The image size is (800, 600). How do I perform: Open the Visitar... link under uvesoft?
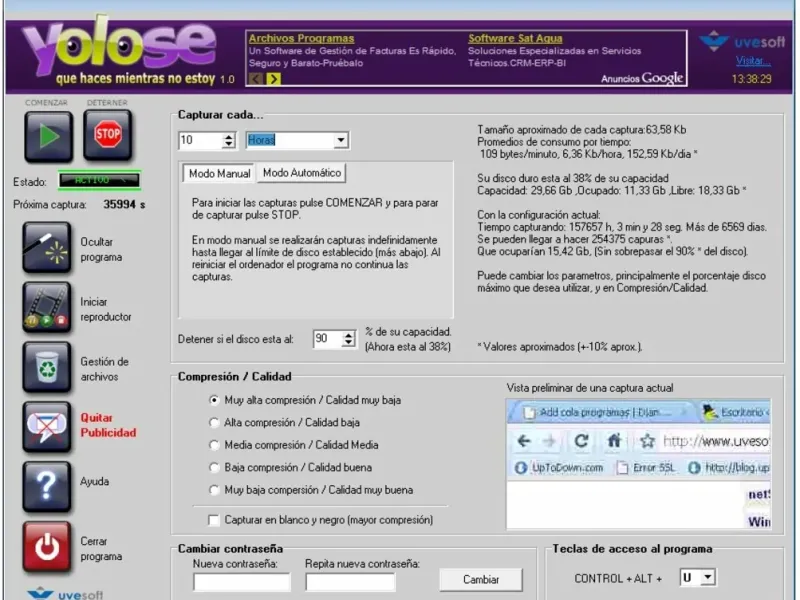(x=753, y=61)
